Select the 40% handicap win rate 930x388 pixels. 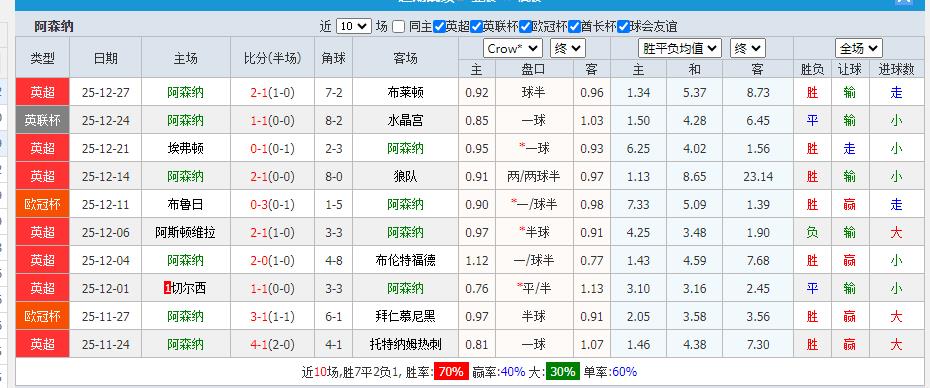pyautogui.click(x=513, y=372)
